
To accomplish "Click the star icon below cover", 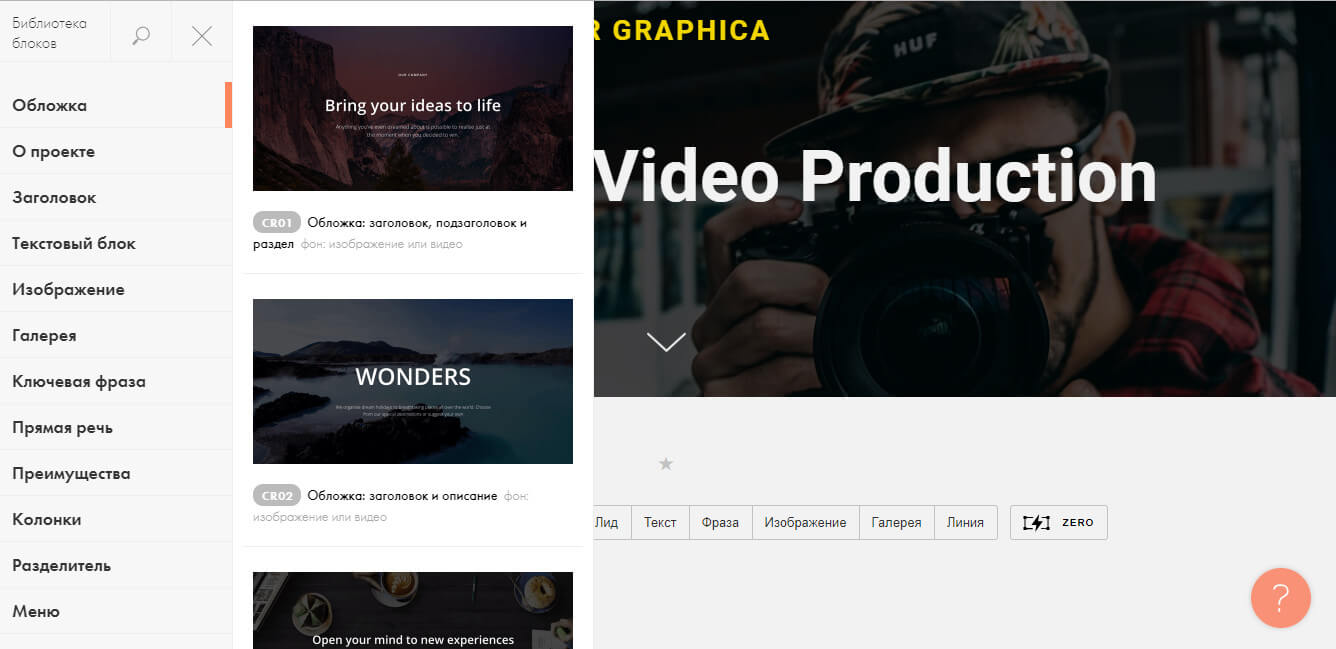I will point(666,463).
